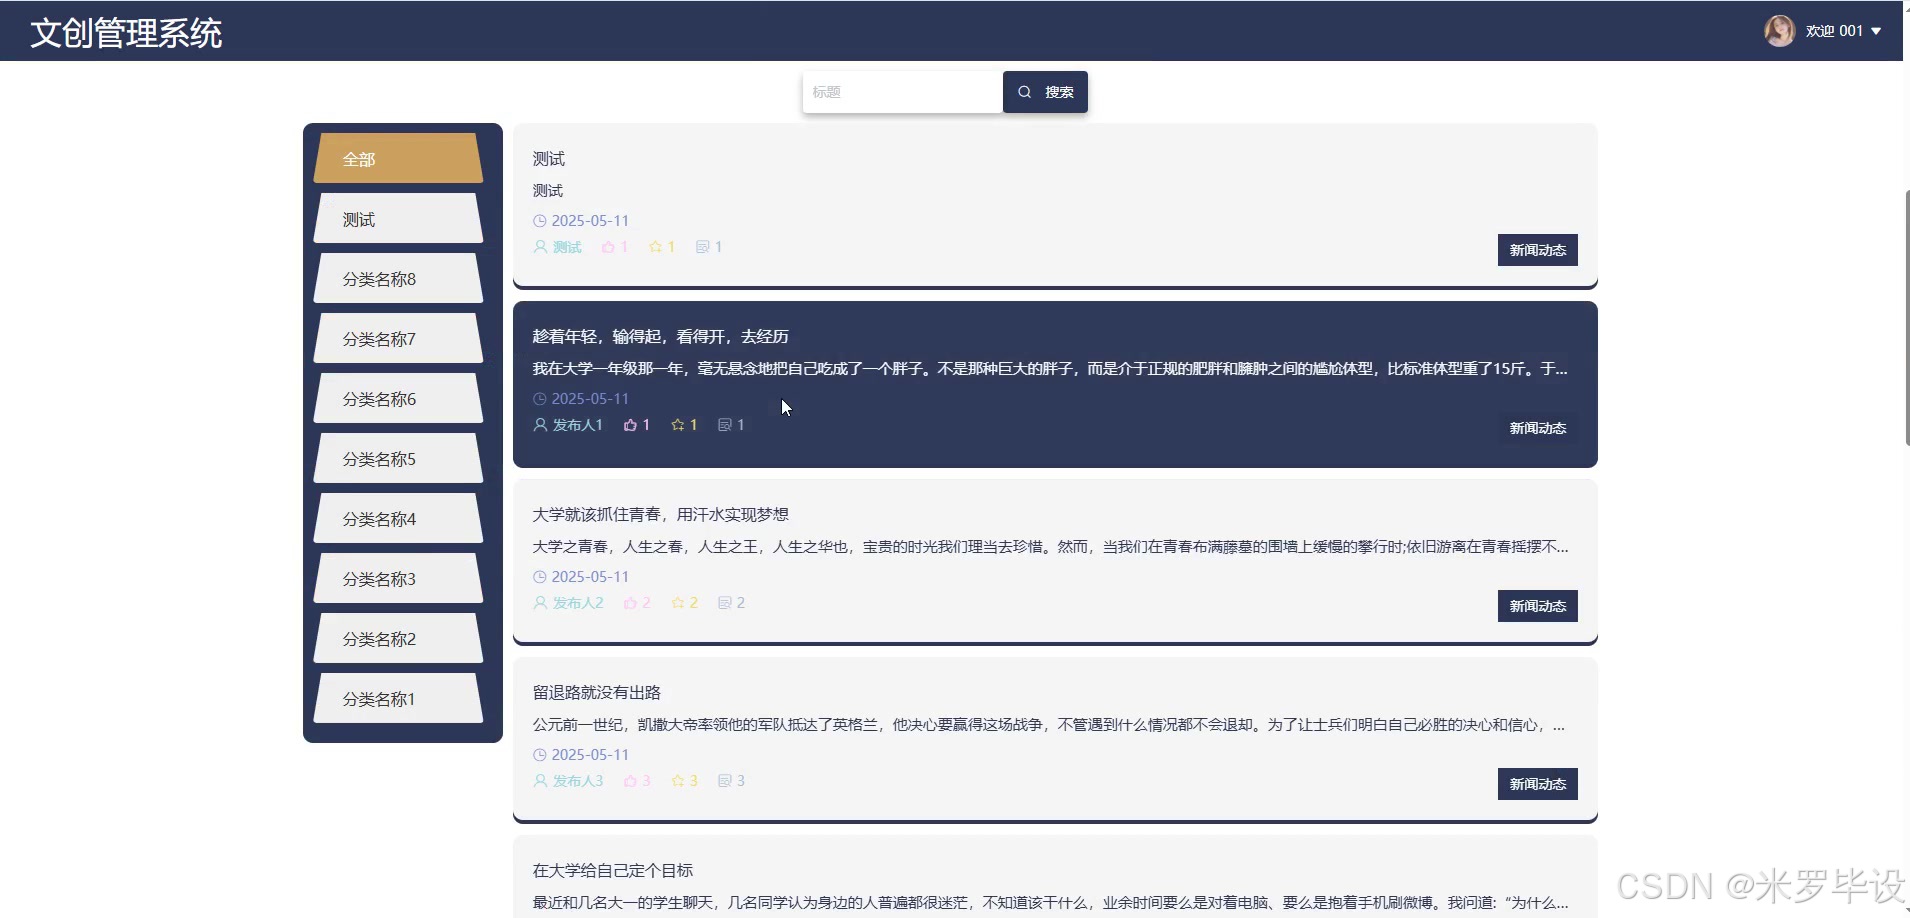Screen dimensions: 1910x918
Task: Click the like icon on 测试 post
Action: click(608, 247)
